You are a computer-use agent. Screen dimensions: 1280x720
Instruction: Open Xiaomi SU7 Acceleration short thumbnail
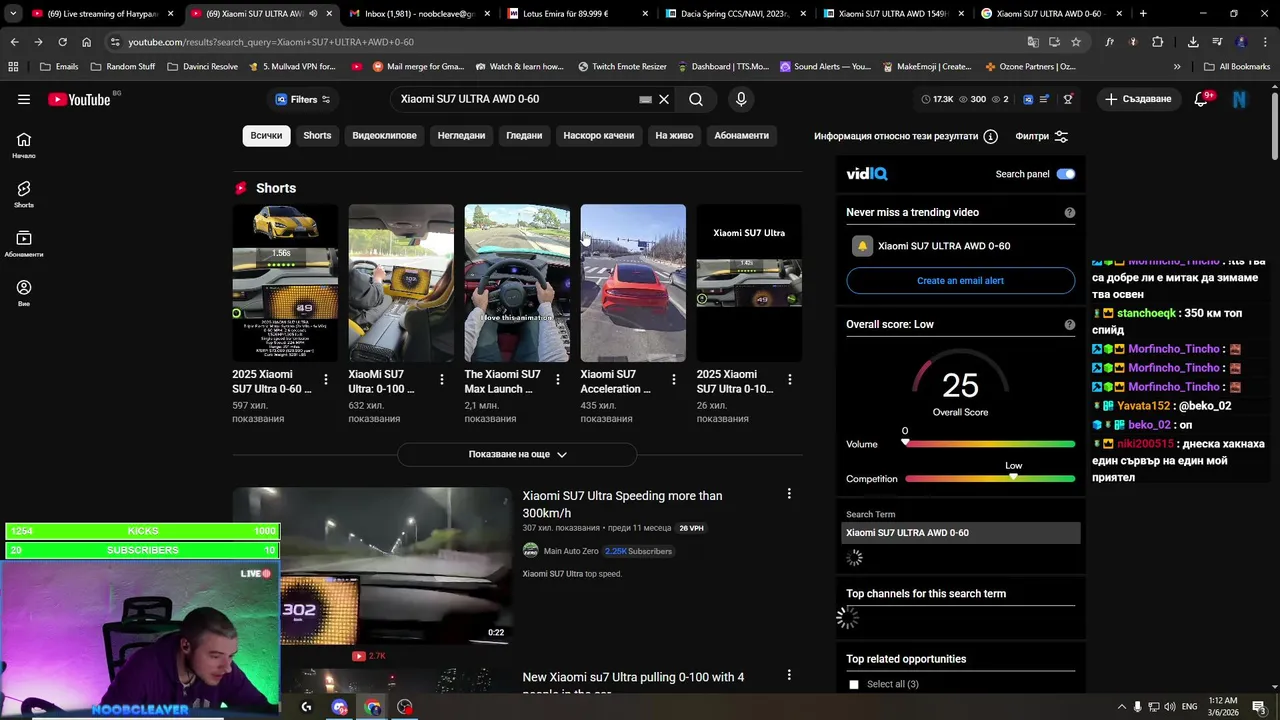click(633, 283)
